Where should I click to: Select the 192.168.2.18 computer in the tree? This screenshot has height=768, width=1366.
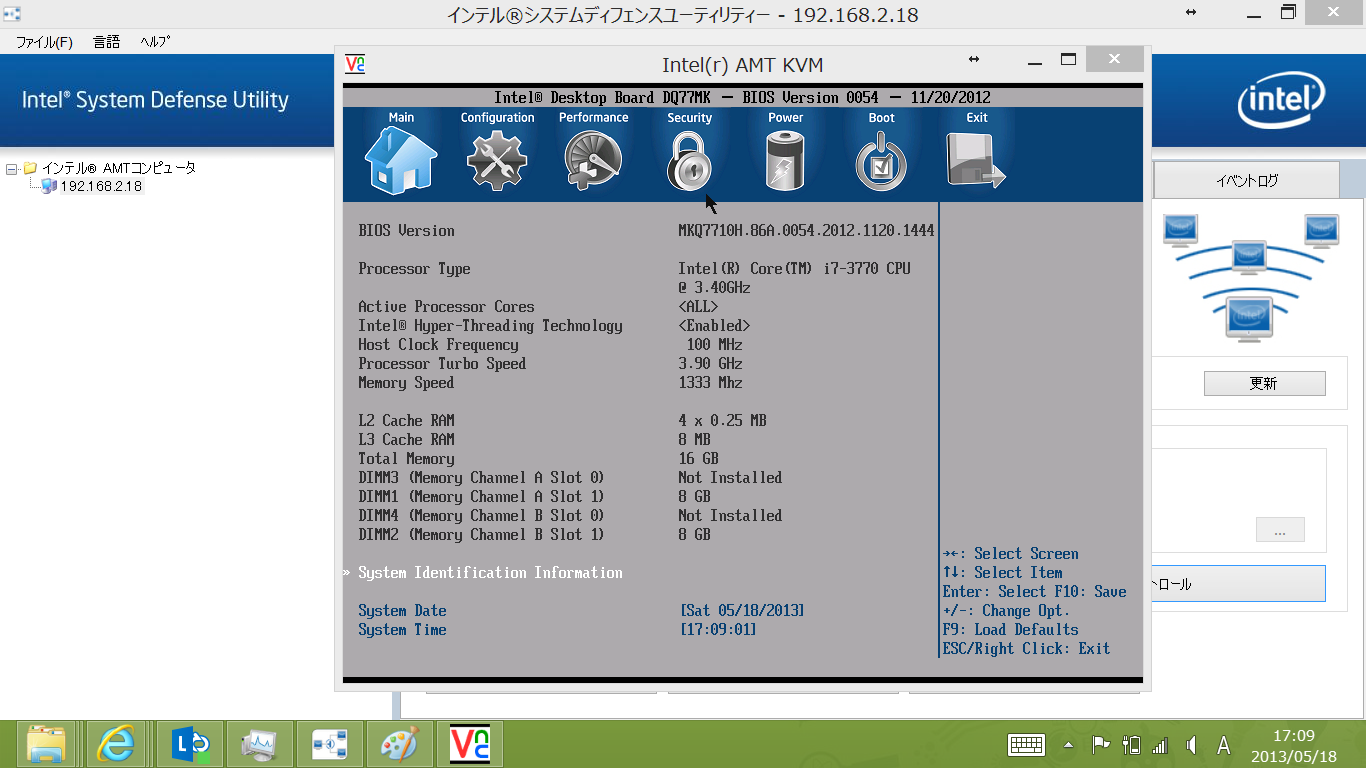101,186
